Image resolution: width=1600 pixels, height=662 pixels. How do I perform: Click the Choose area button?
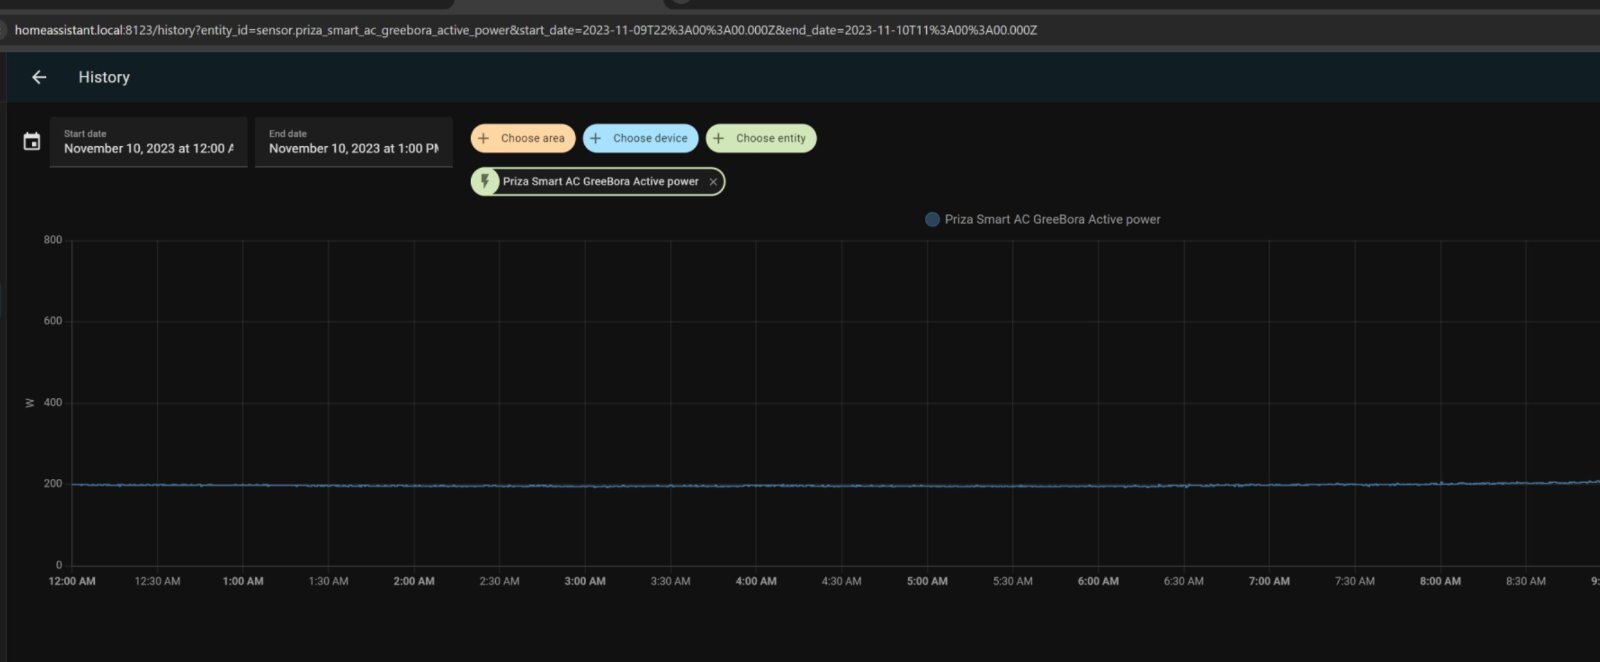point(523,138)
